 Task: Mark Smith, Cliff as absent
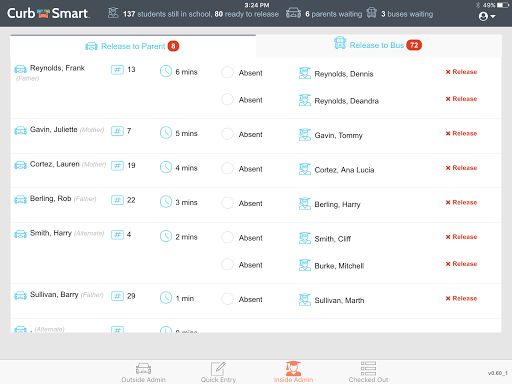[227, 237]
